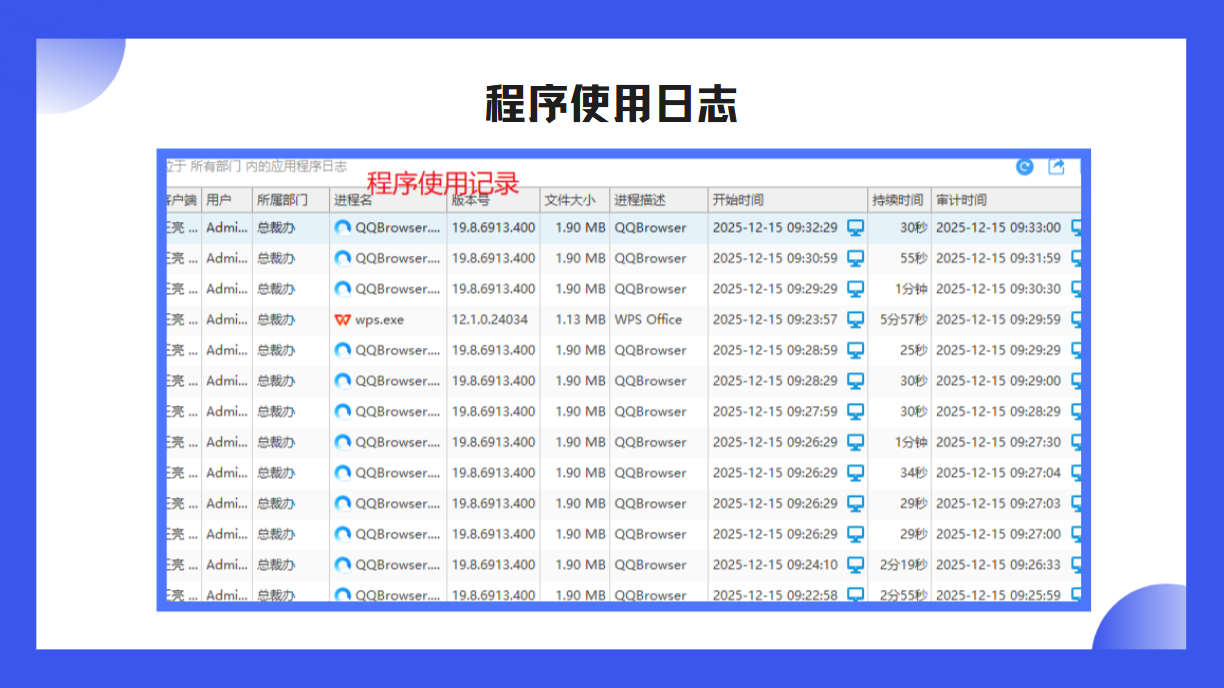Sort by the 进程描述 column header
1224x688 pixels.
point(659,200)
